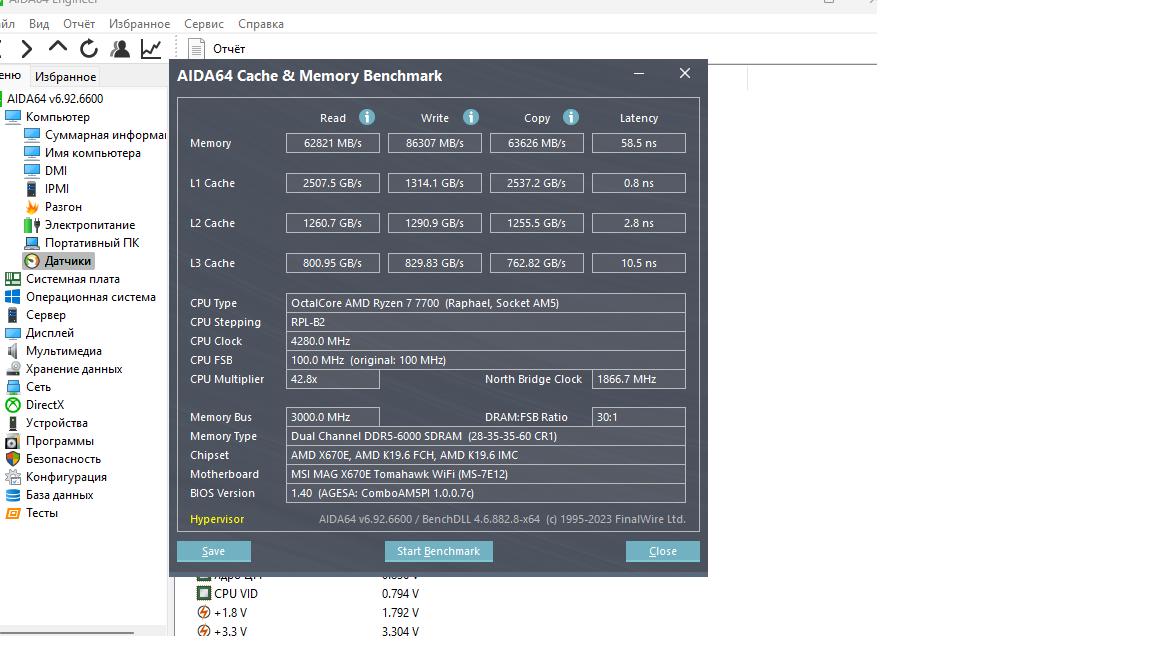Open the Справка menu

coord(261,24)
